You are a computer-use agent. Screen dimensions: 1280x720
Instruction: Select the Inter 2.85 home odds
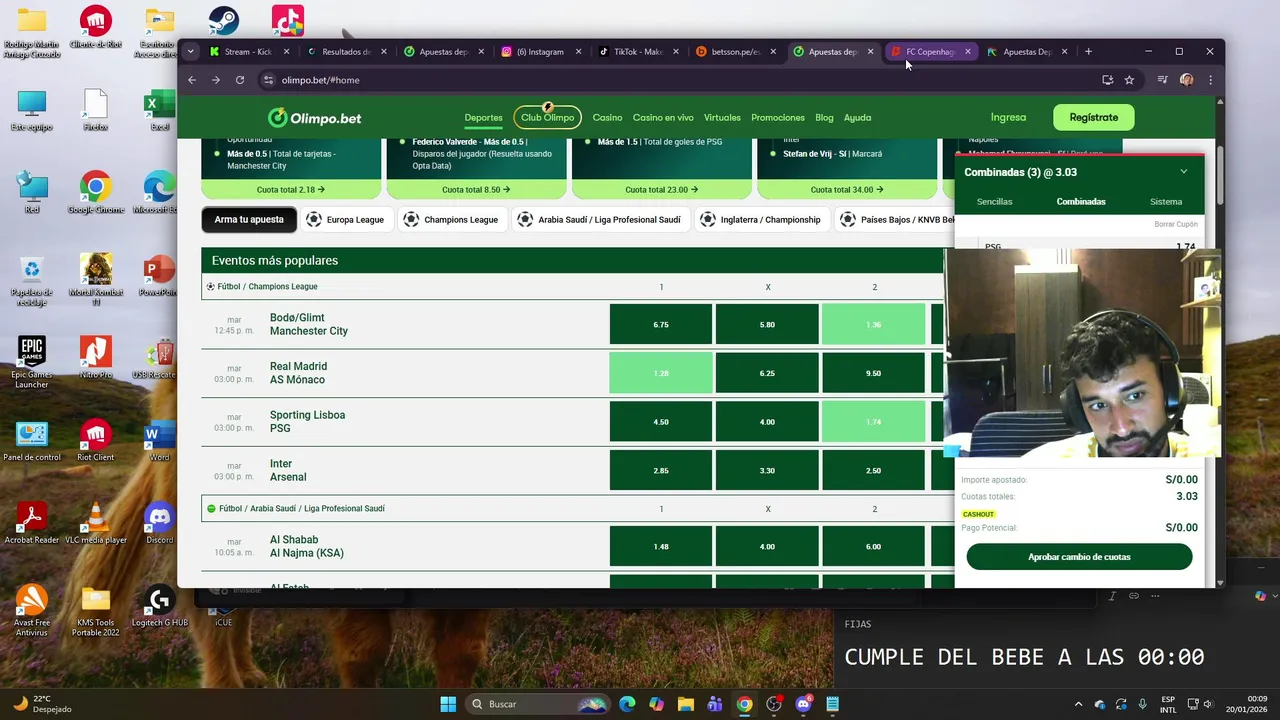661,471
